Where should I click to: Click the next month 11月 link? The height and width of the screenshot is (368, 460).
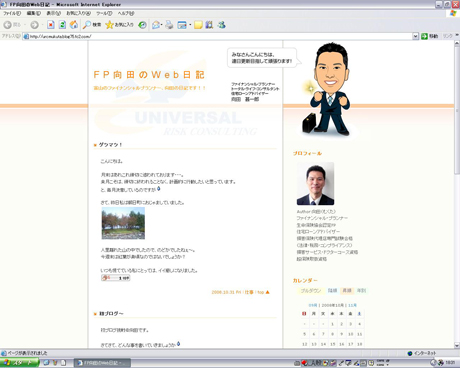coord(352,305)
